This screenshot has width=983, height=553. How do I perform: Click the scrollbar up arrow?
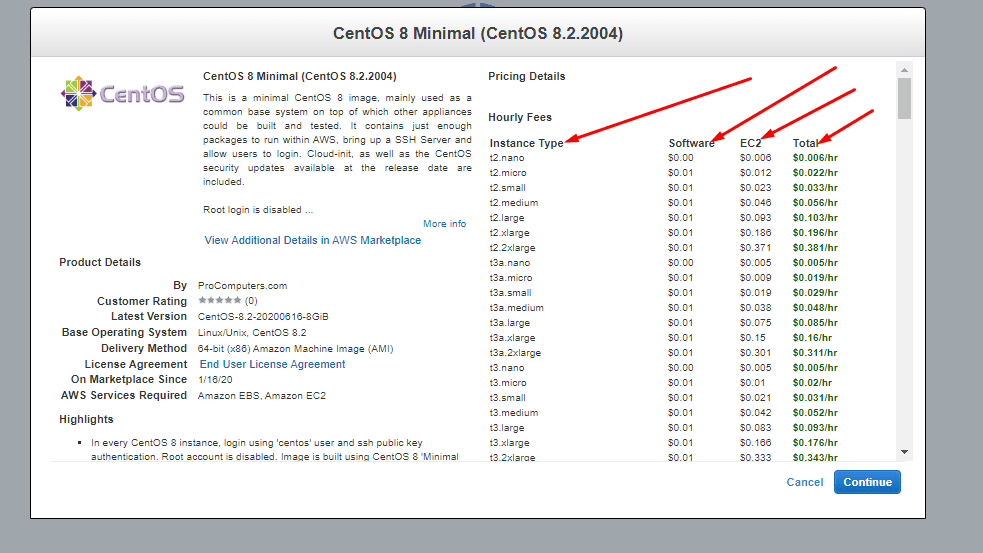[904, 70]
